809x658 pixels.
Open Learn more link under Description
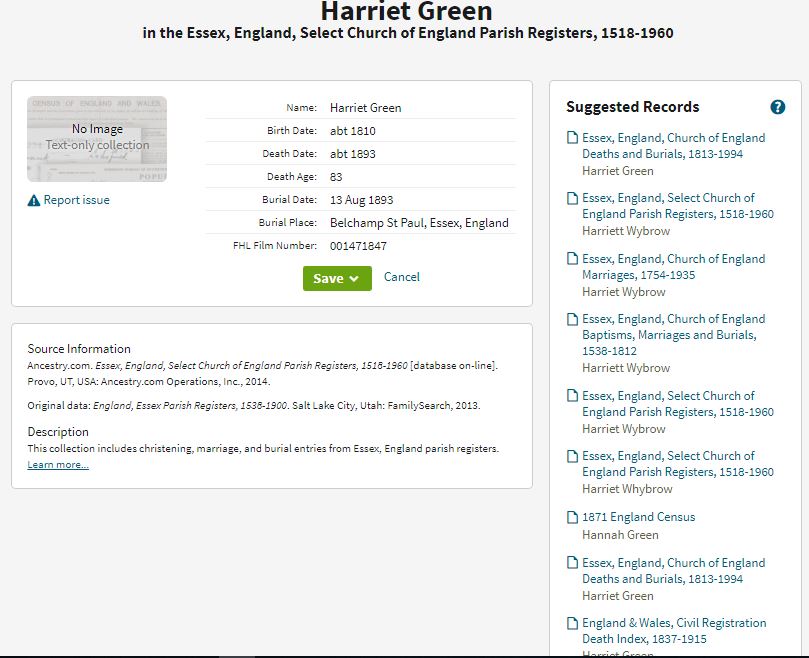pyautogui.click(x=58, y=464)
